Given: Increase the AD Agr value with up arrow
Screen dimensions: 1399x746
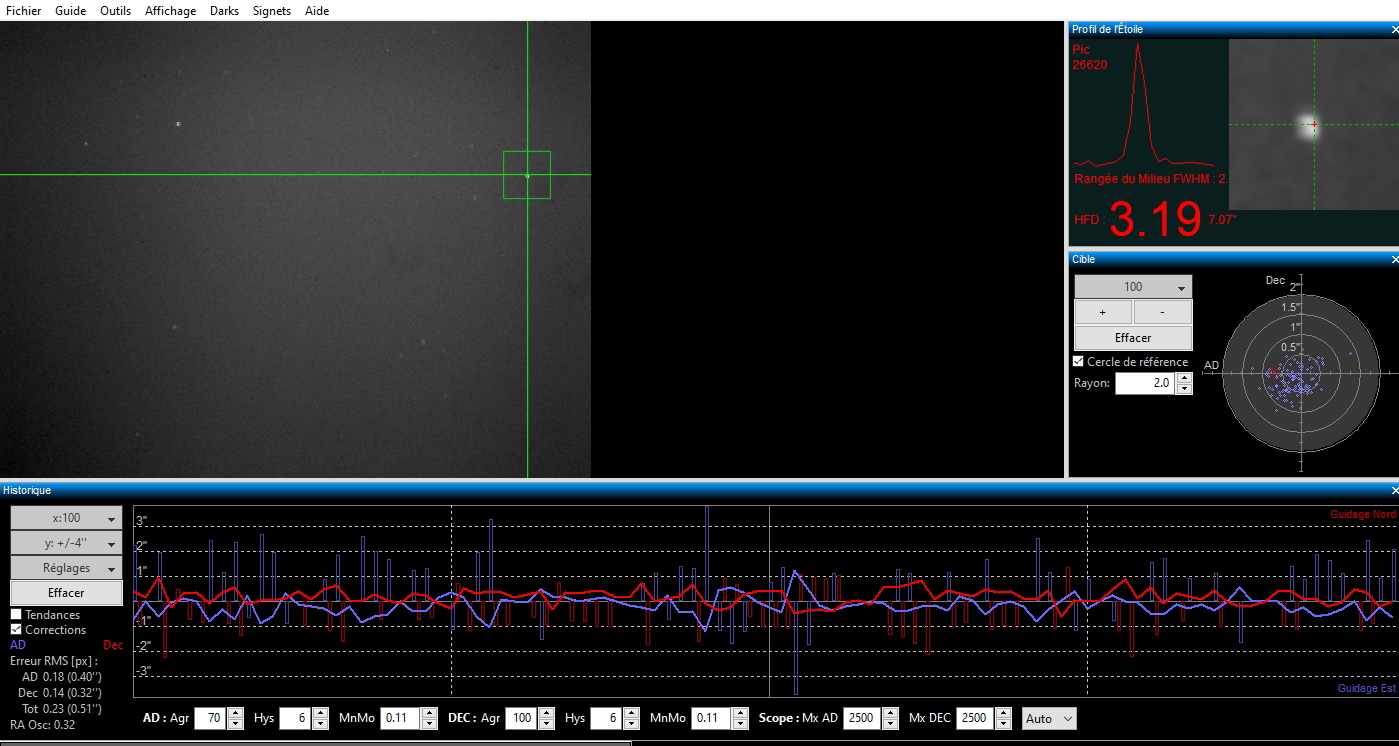Looking at the screenshot, I should point(235,713).
